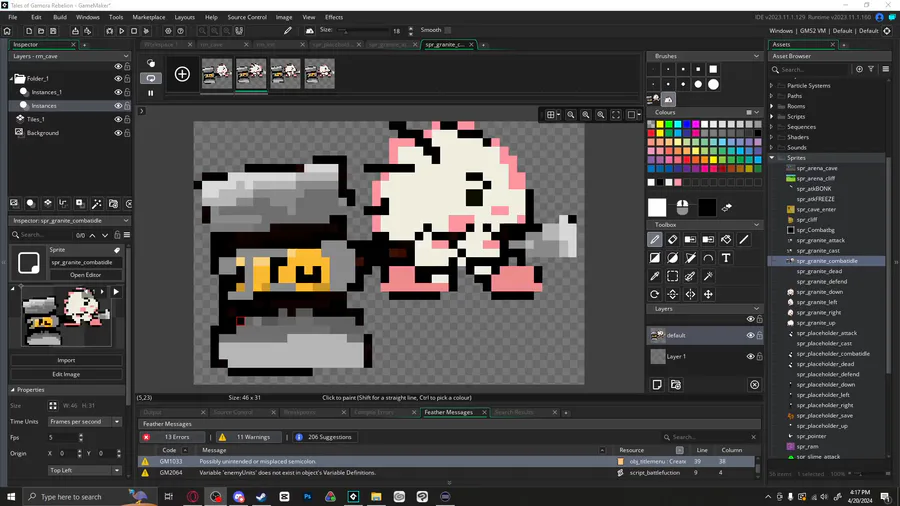Collapse the Sprites folder in Asset Browser
This screenshot has height=506, width=900.
pos(772,158)
